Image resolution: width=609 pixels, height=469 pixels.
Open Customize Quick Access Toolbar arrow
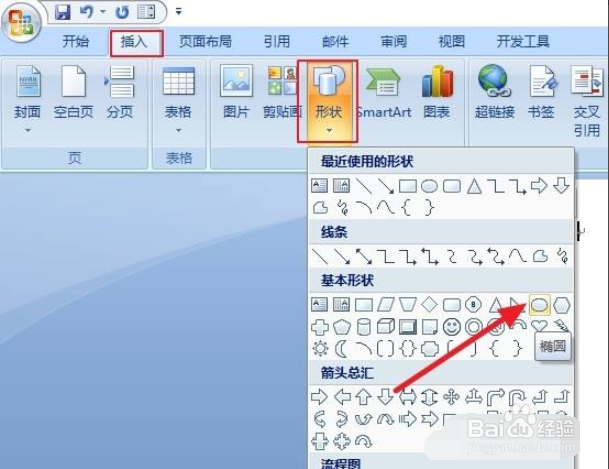coord(179,12)
